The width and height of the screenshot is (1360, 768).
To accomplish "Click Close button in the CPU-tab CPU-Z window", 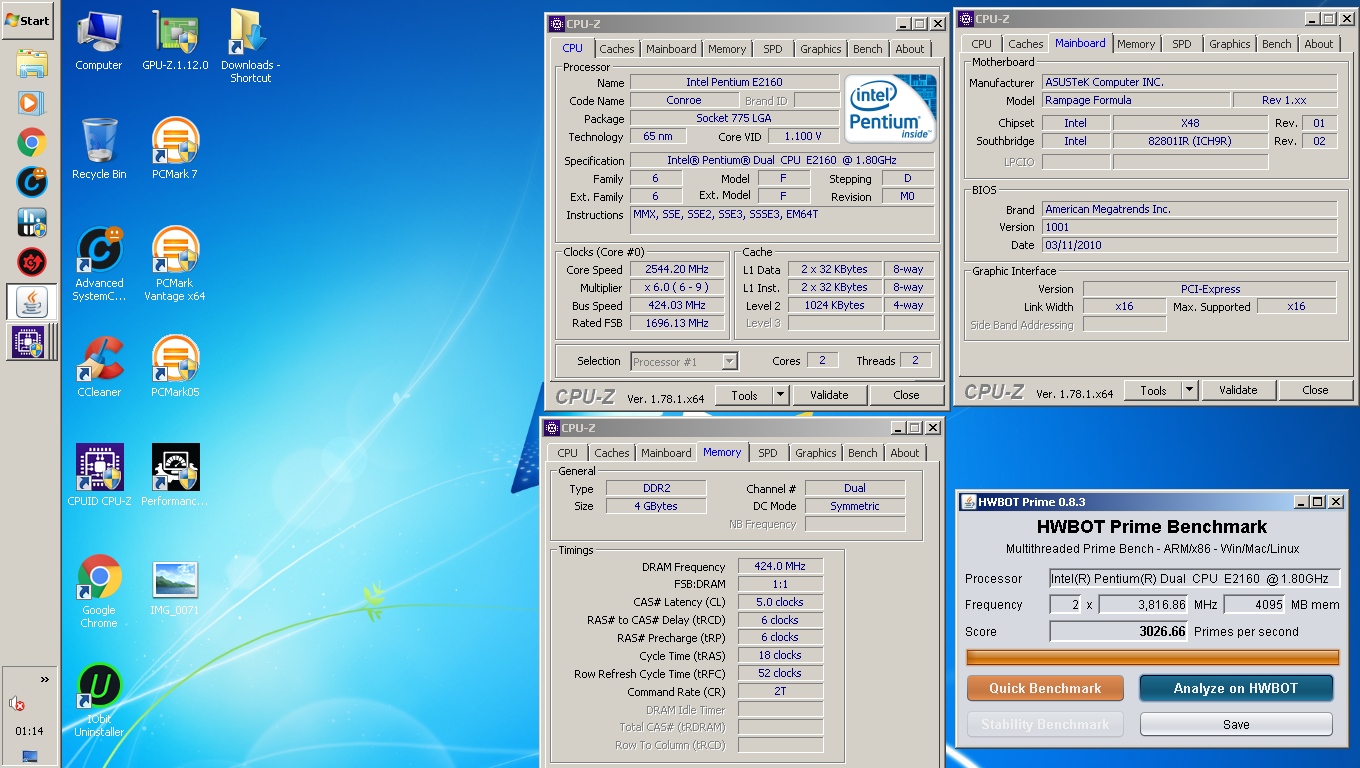I will pyautogui.click(x=906, y=395).
